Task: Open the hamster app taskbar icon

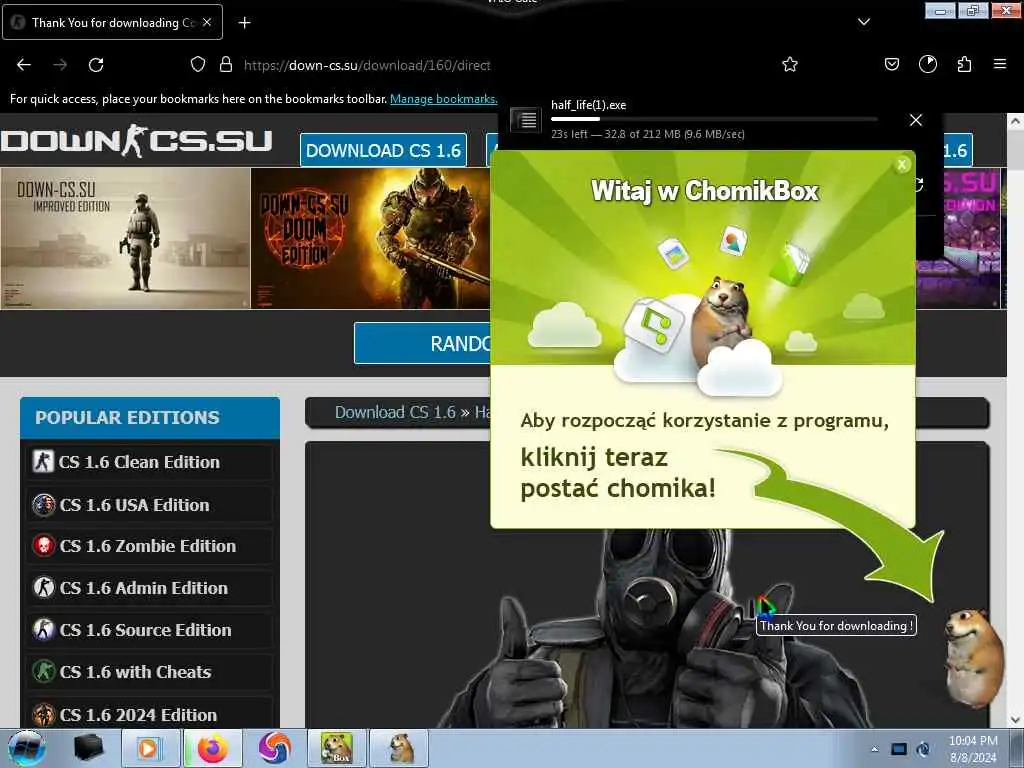Action: coord(400,748)
